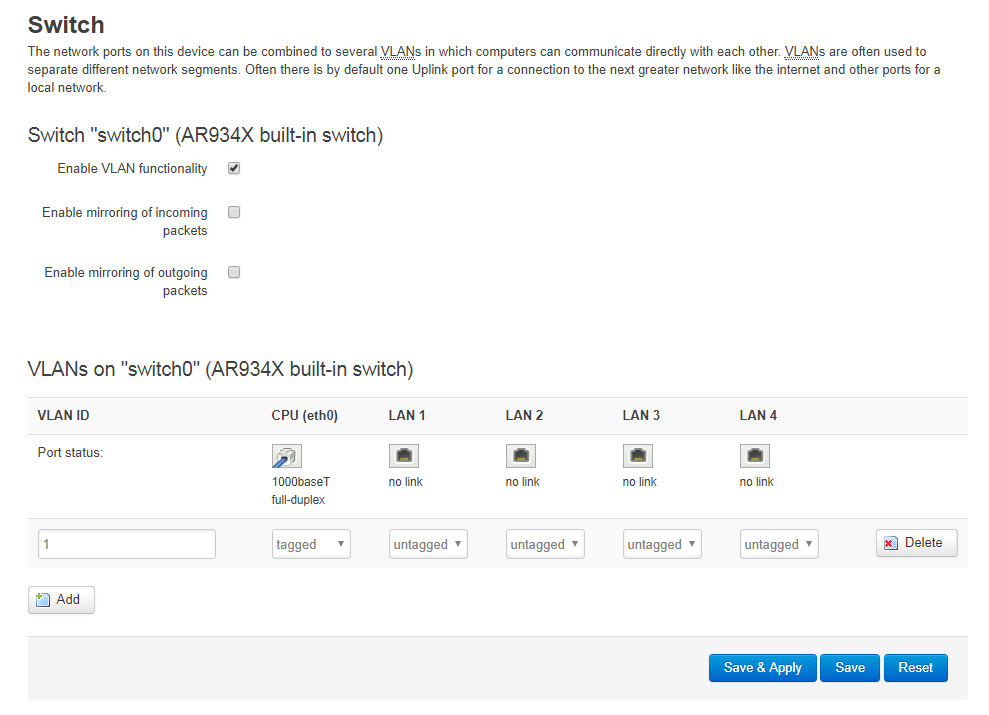This screenshot has height=715, width=989.
Task: Open the LAN 3 untagged dropdown
Action: (x=662, y=544)
